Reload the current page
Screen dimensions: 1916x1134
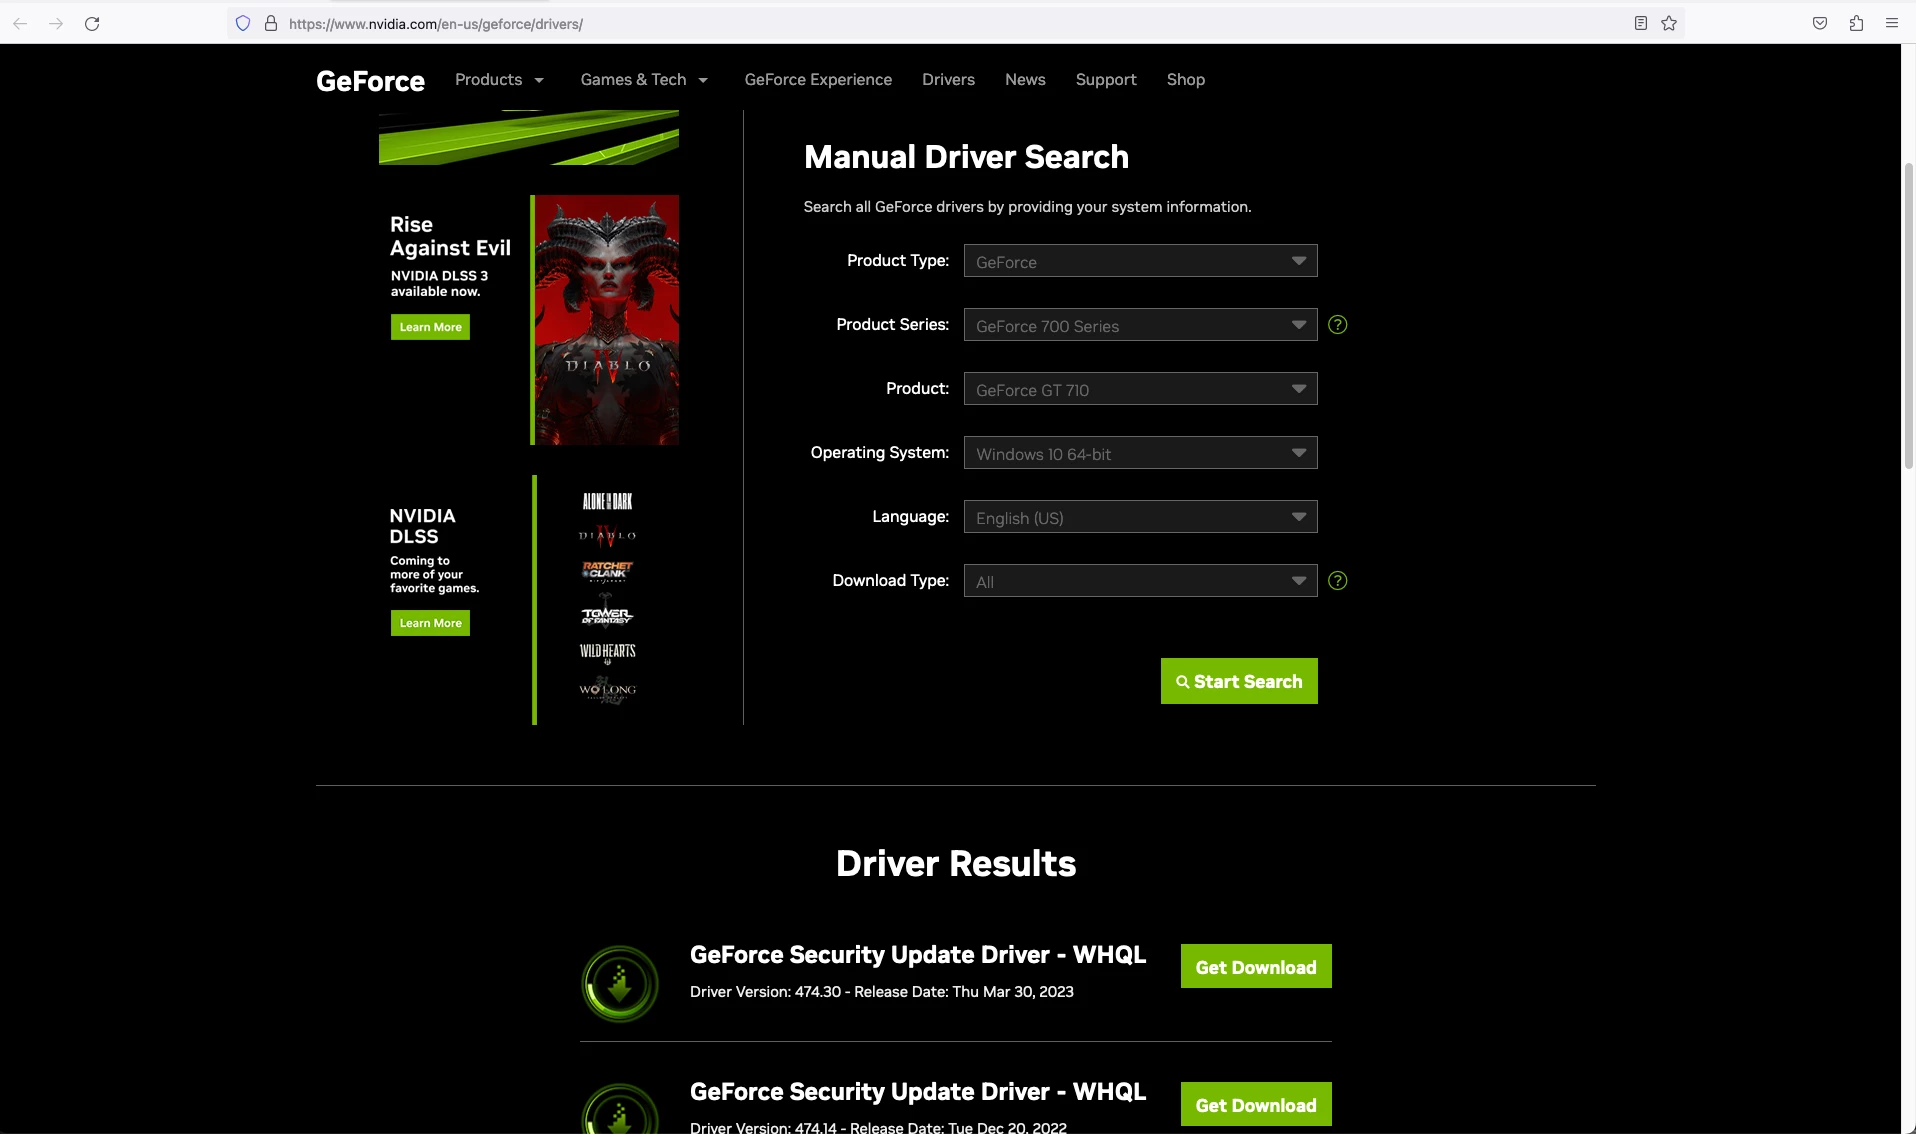coord(92,23)
